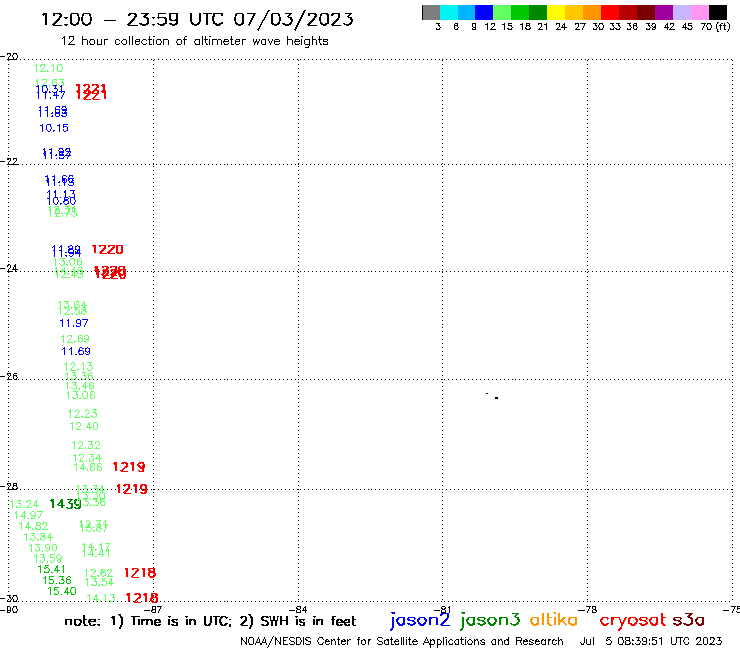The width and height of the screenshot is (740, 650).
Task: Click the wave height value 12.23
Action: [83, 414]
